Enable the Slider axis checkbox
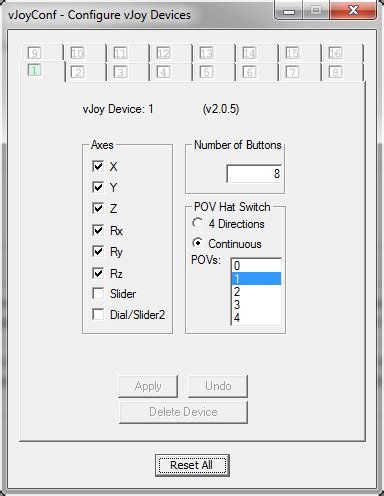 (98, 294)
